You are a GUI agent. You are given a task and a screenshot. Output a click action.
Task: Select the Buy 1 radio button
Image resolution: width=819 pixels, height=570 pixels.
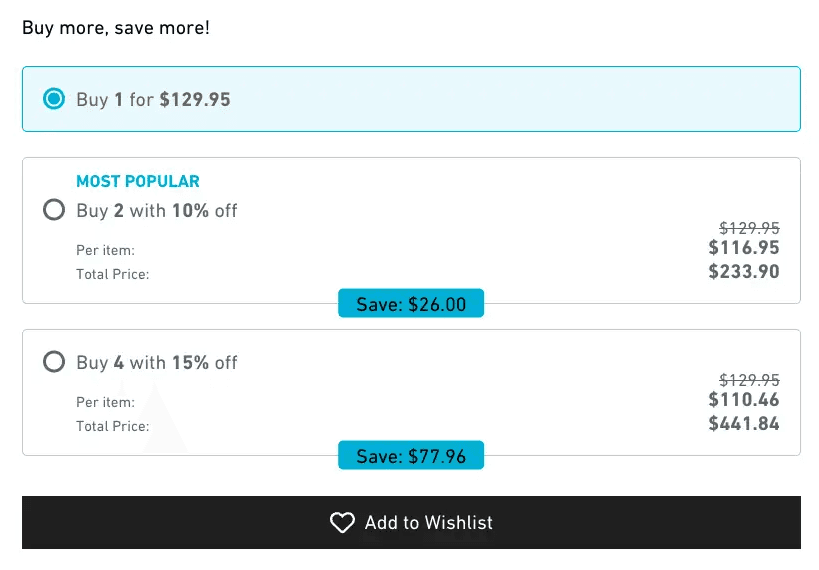click(54, 99)
